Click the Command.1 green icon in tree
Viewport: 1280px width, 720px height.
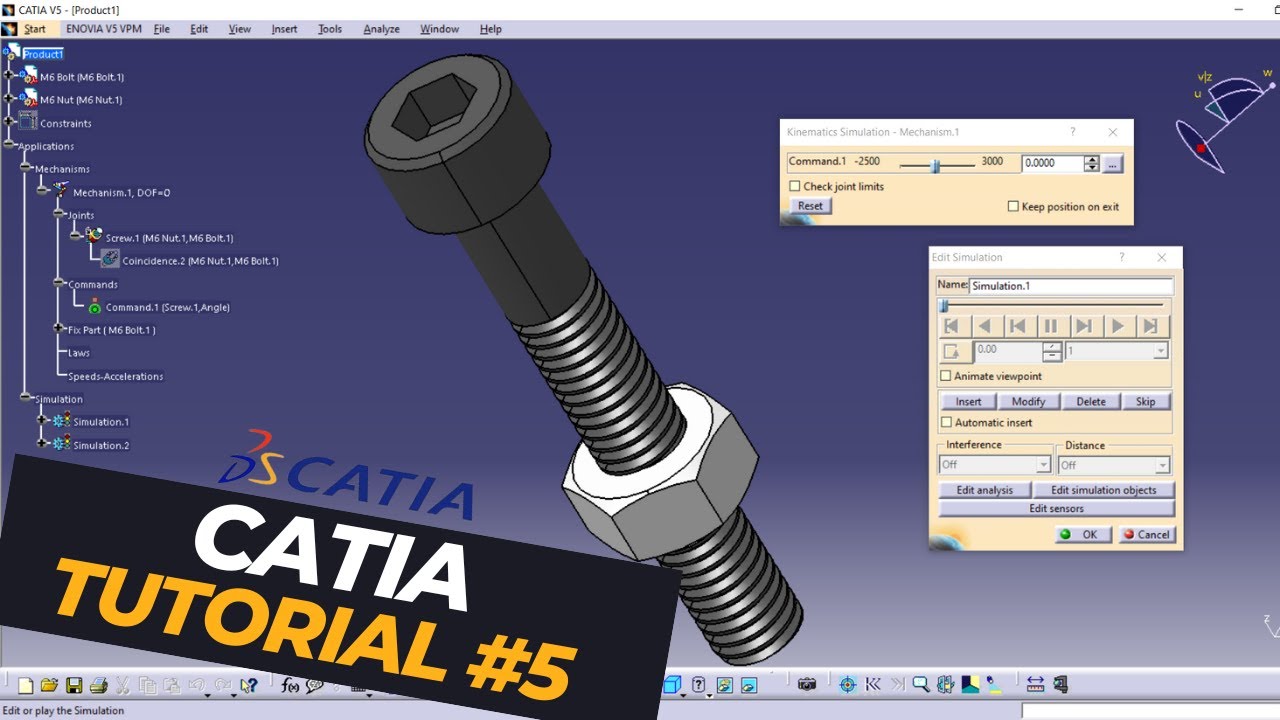click(x=94, y=307)
